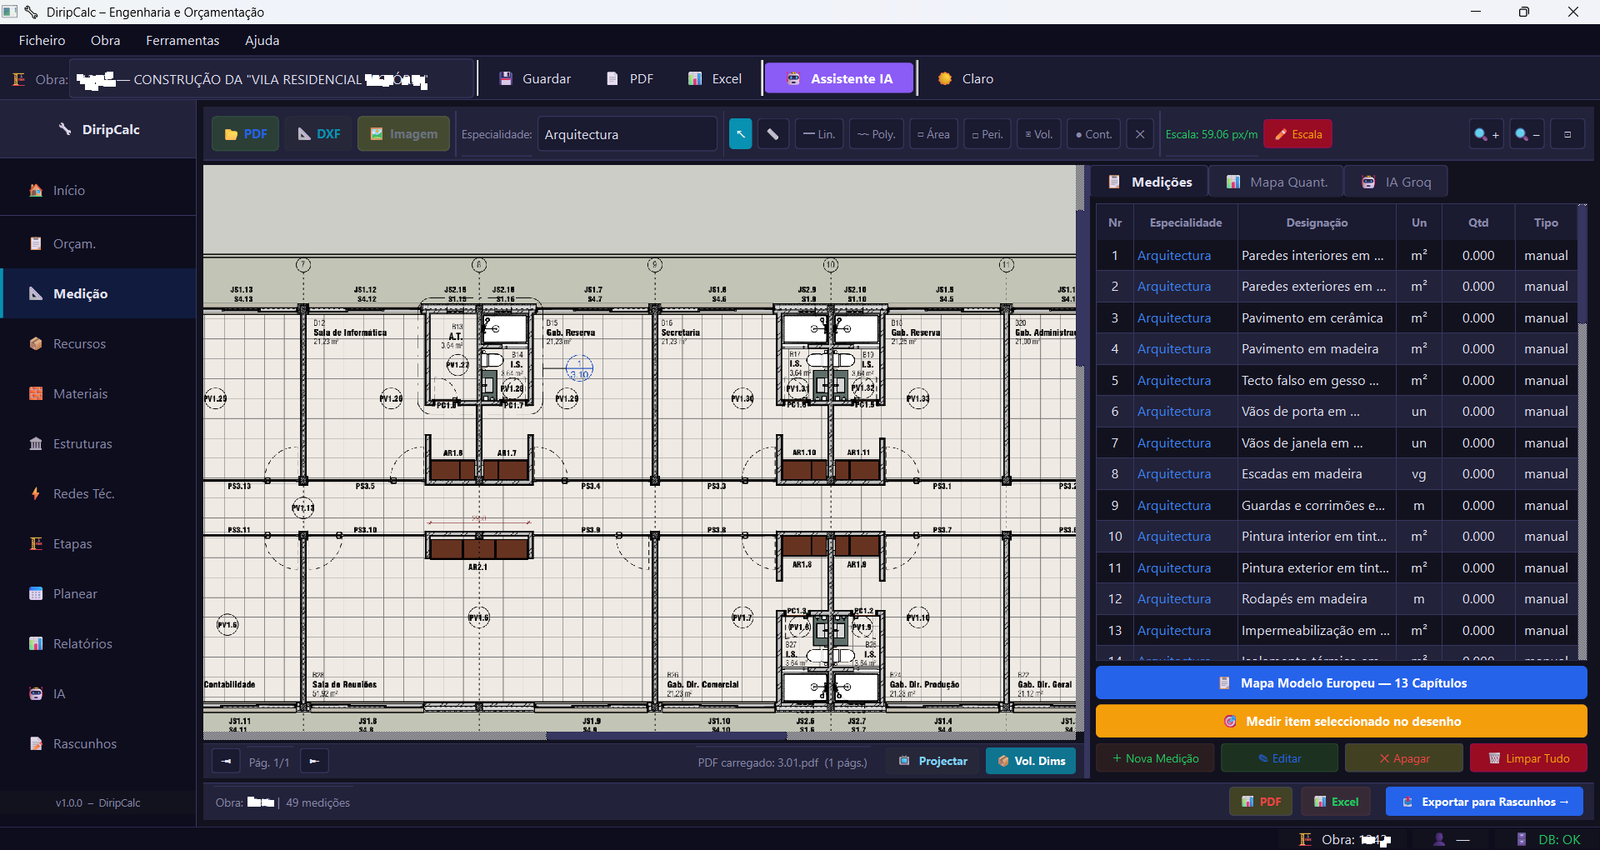Click the Exportar para Rascunhos button

click(x=1485, y=802)
